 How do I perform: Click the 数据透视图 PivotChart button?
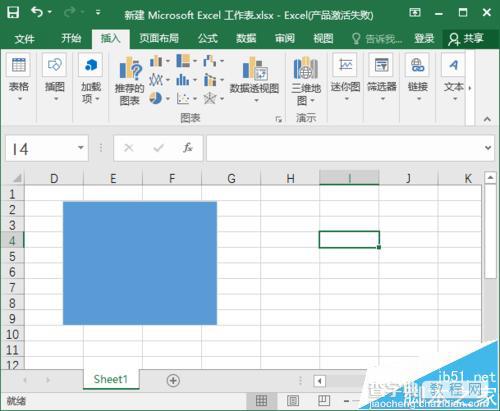254,74
